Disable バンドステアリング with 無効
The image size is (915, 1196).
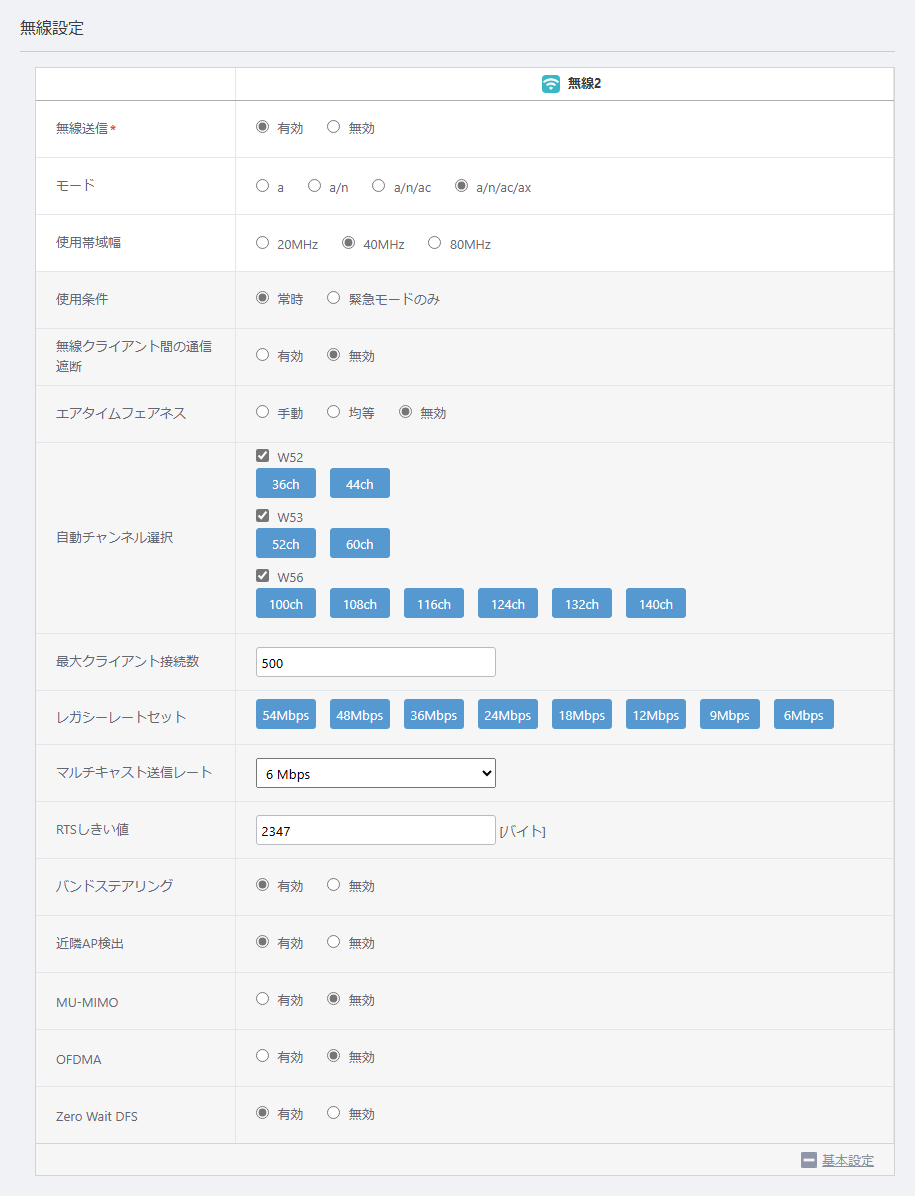point(333,885)
